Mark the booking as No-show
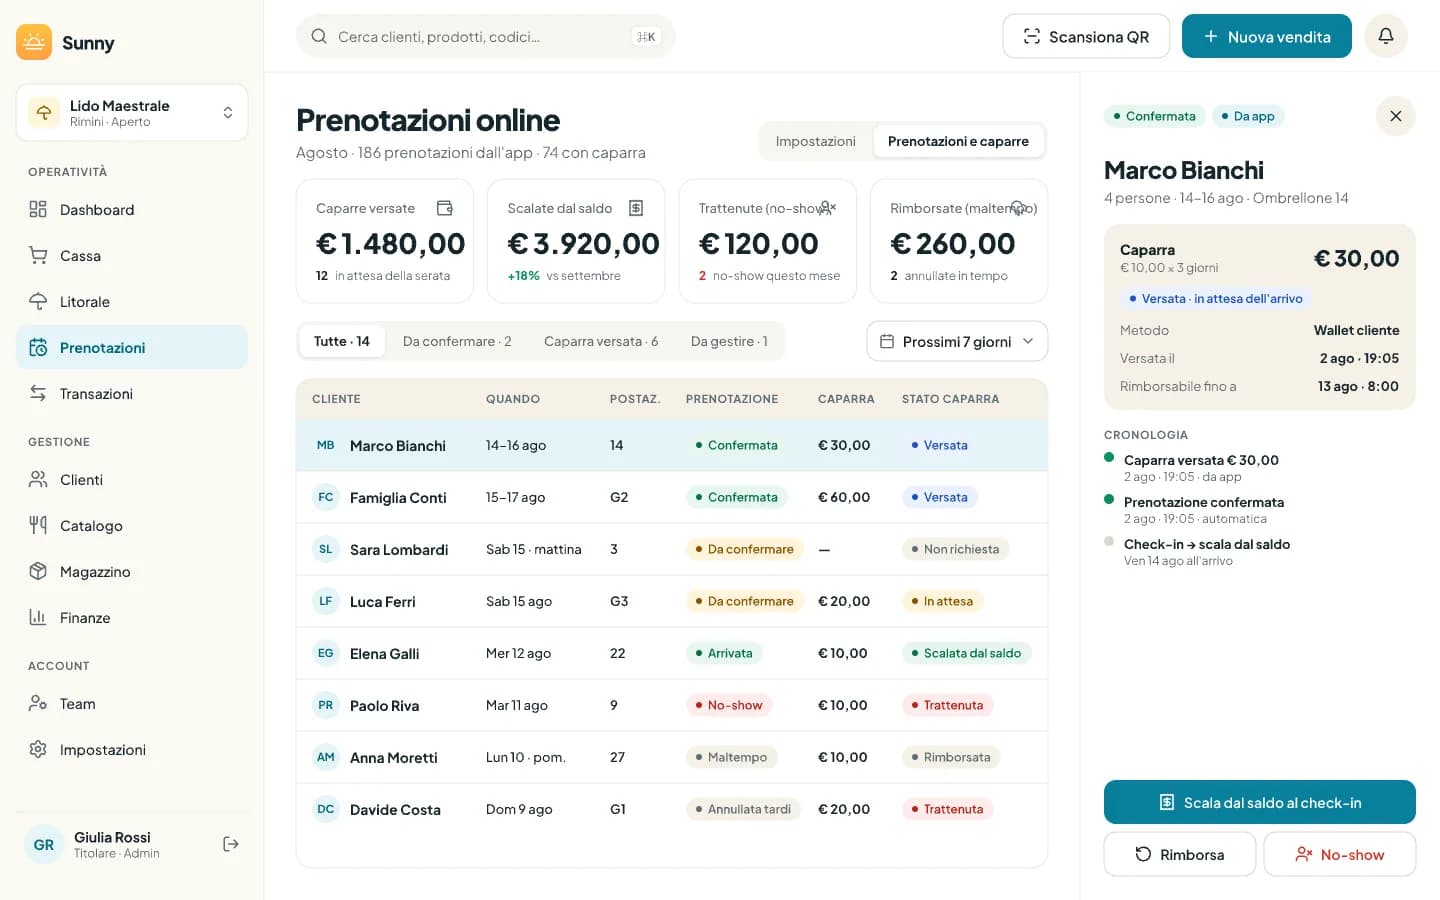 coord(1340,854)
